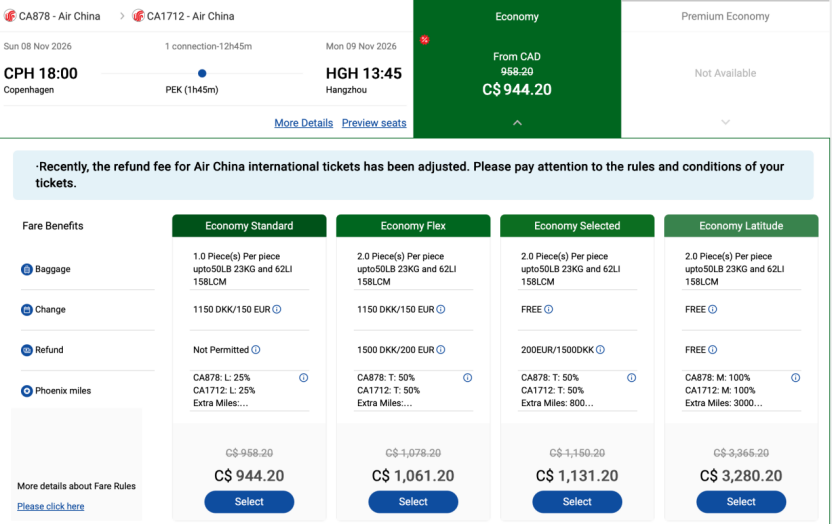Open Please click here fare rules link
This screenshot has height=524, width=832.
pyautogui.click(x=50, y=506)
